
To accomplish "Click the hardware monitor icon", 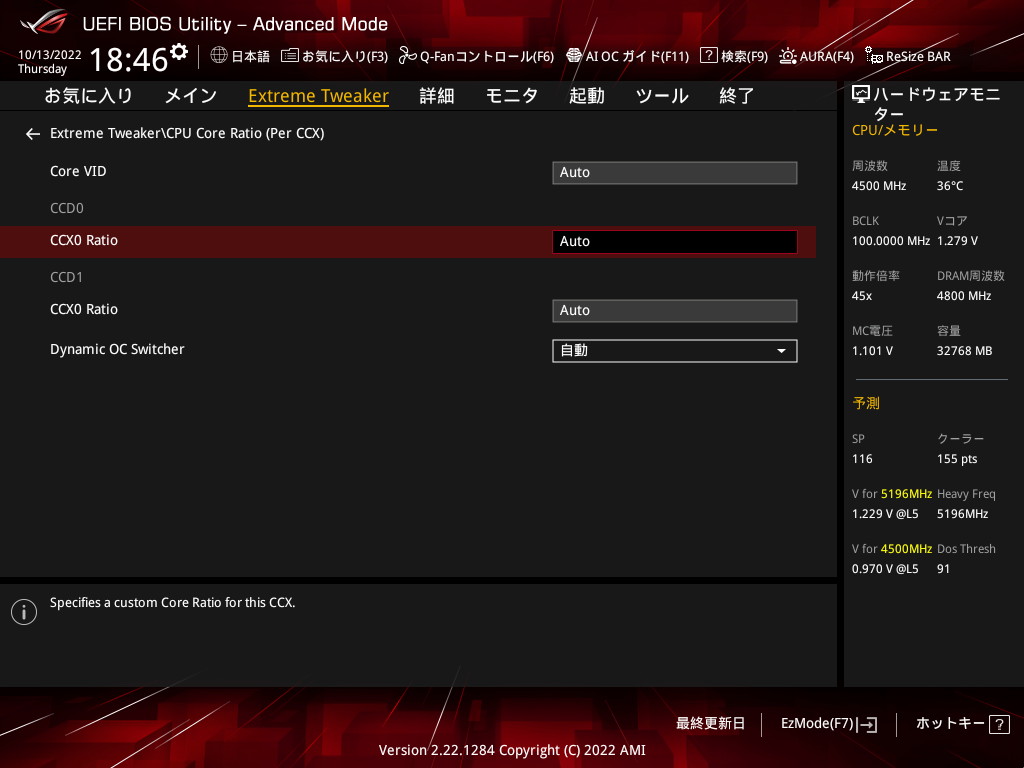I will [861, 95].
